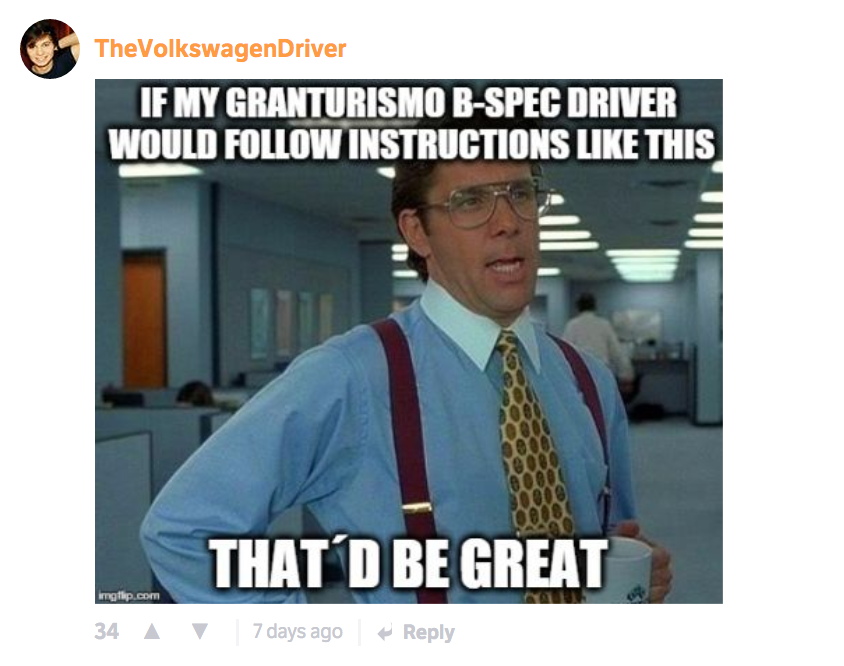
Task: Open the TheVolkswagenDriver username link
Action: 220,48
